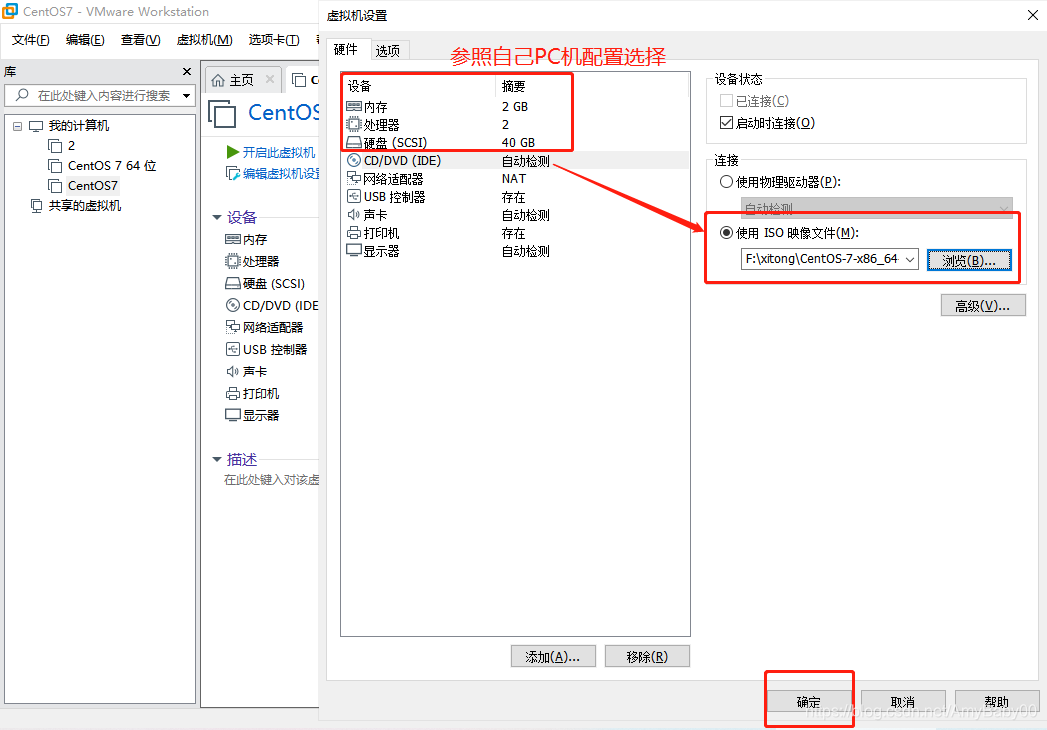Click the search magnifier icon in library
This screenshot has height=730, width=1047.
point(22,95)
